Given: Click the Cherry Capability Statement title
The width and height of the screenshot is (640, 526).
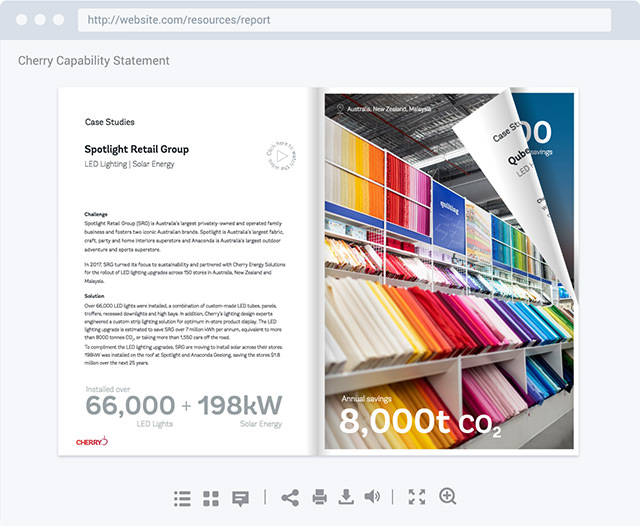Looking at the screenshot, I should tap(94, 61).
